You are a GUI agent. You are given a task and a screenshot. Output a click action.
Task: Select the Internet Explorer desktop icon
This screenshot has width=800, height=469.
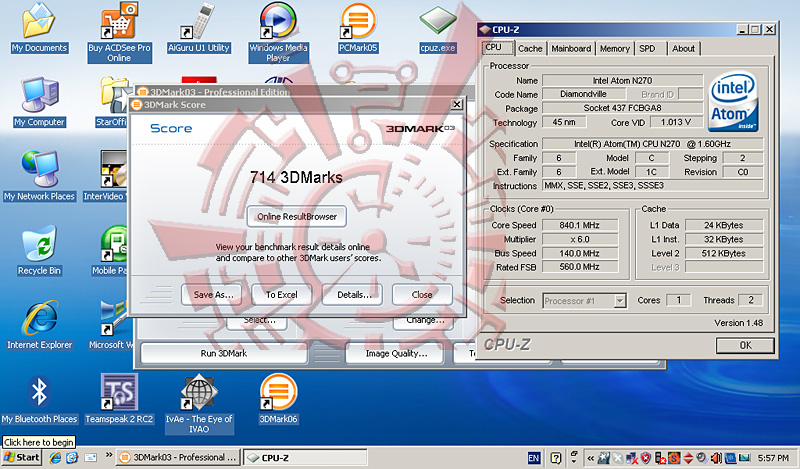(39, 325)
